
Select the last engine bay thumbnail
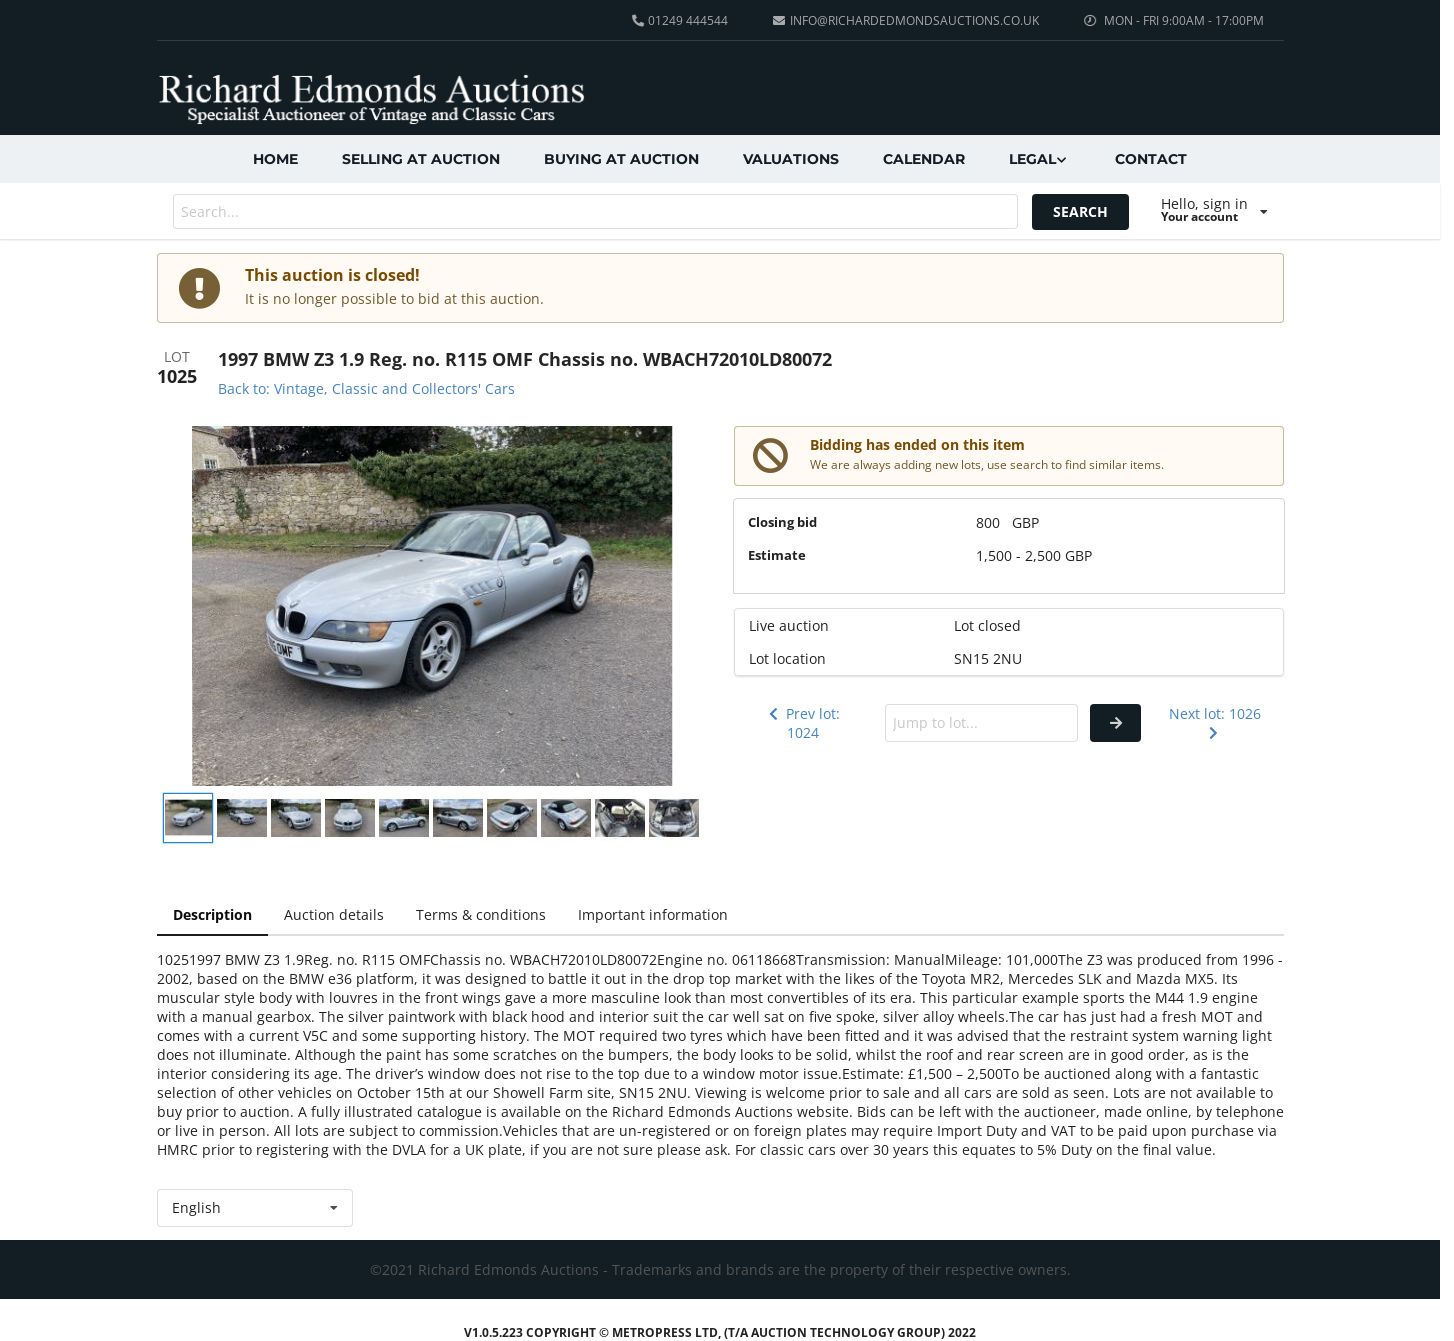(x=674, y=818)
